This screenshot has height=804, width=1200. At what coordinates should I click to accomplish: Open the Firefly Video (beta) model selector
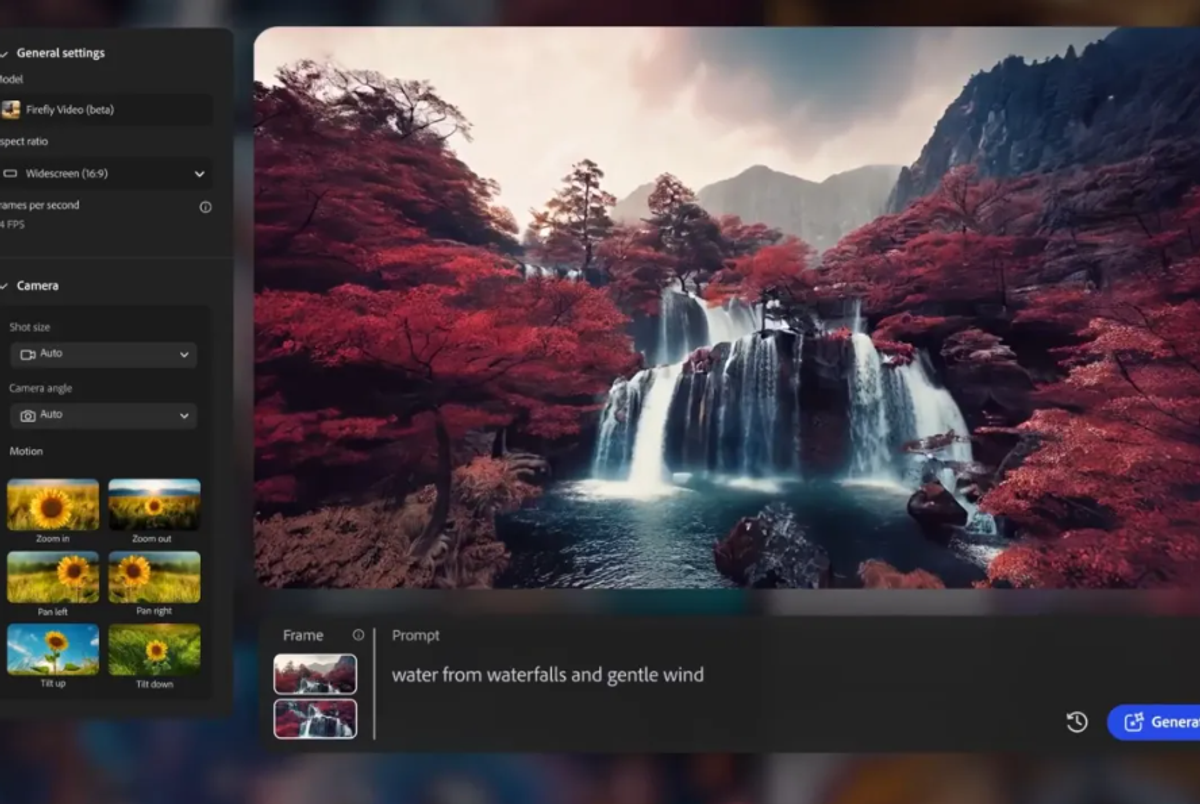coord(105,110)
